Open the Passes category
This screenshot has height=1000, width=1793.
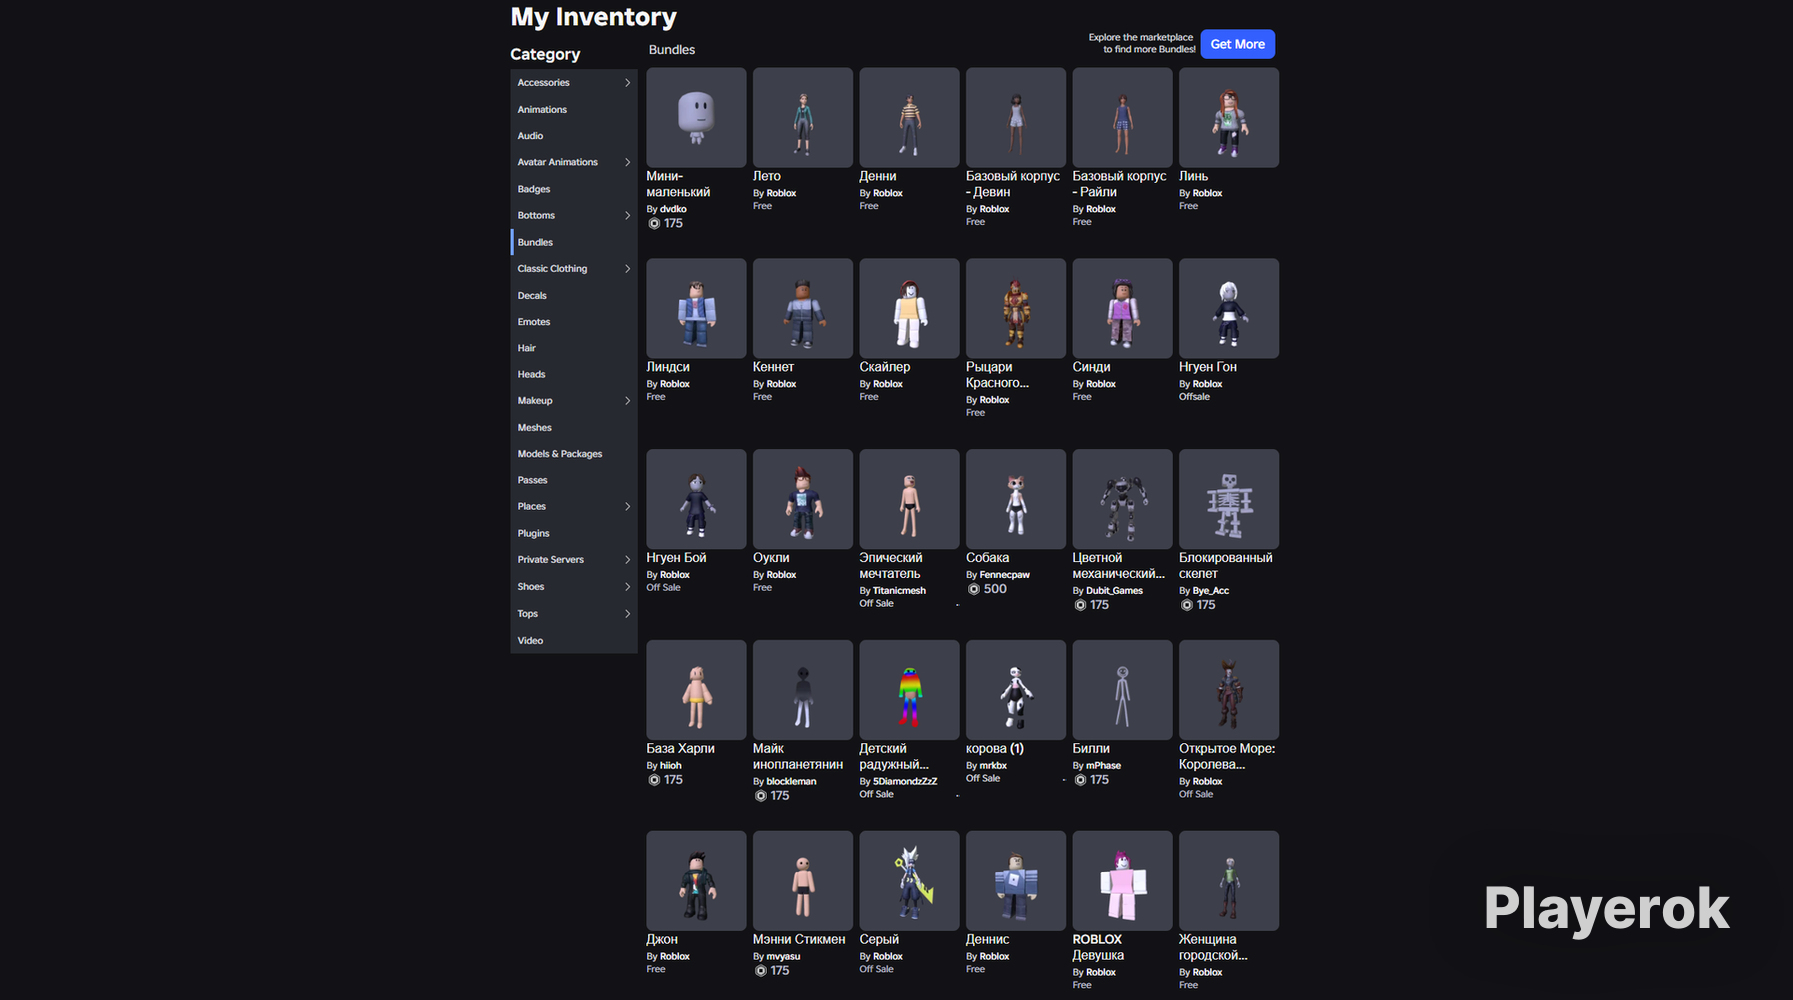click(x=574, y=480)
